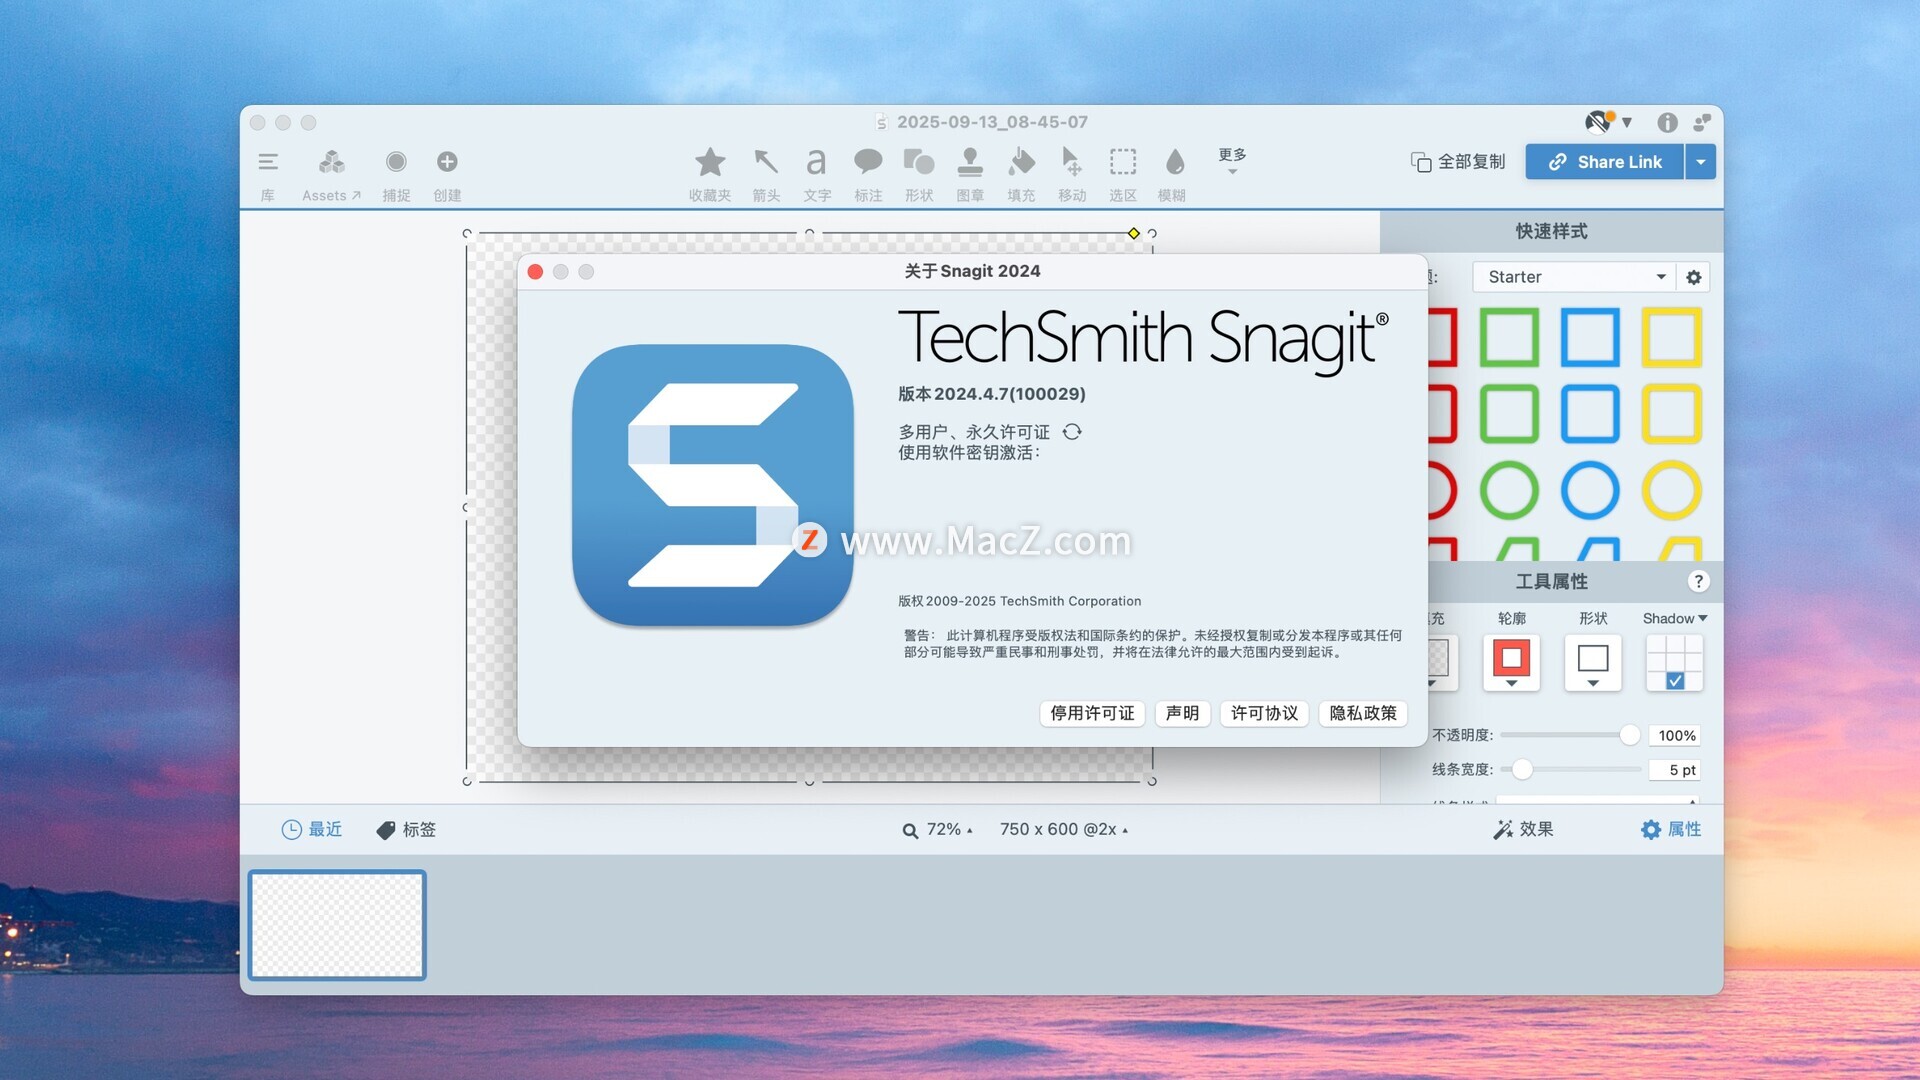Open the Favorites star tool
Viewport: 1920px width, 1080px height.
pyautogui.click(x=710, y=163)
